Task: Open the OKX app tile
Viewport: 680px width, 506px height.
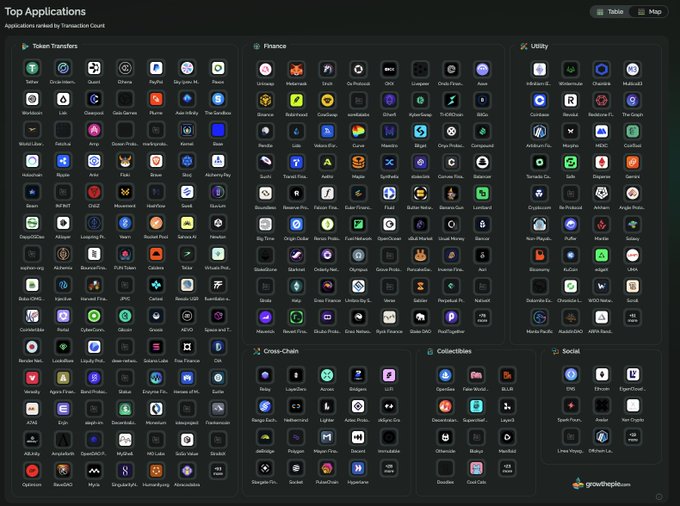Action: point(389,69)
